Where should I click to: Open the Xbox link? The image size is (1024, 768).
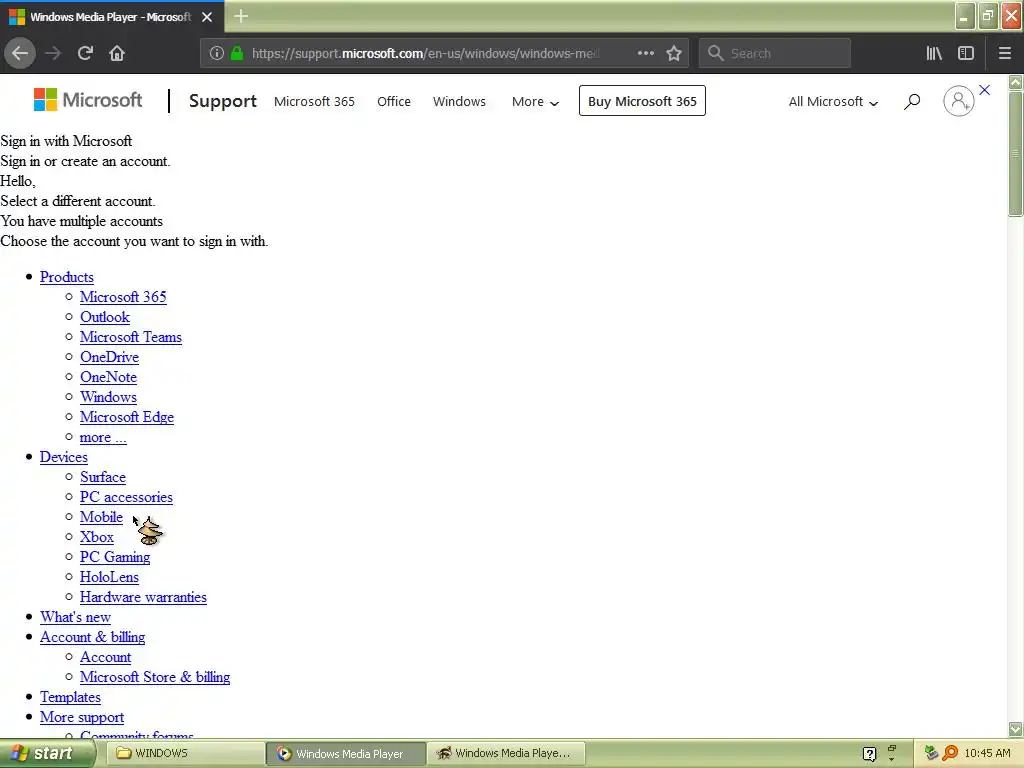[97, 537]
